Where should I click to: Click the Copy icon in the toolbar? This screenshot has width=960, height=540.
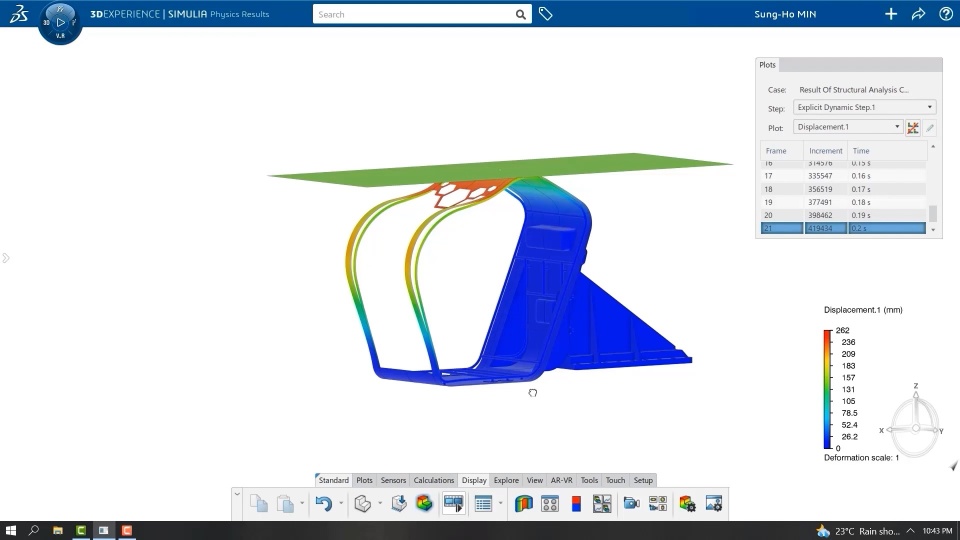click(x=259, y=504)
